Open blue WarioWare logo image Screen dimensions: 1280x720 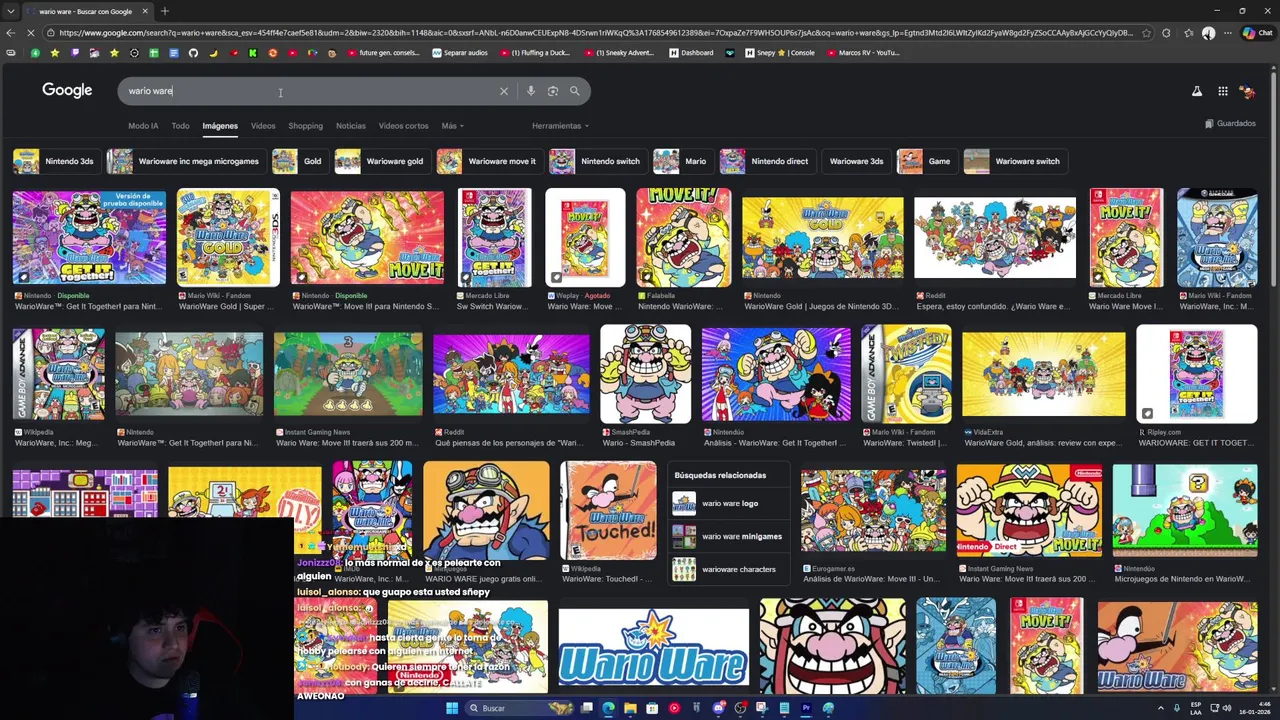(653, 647)
